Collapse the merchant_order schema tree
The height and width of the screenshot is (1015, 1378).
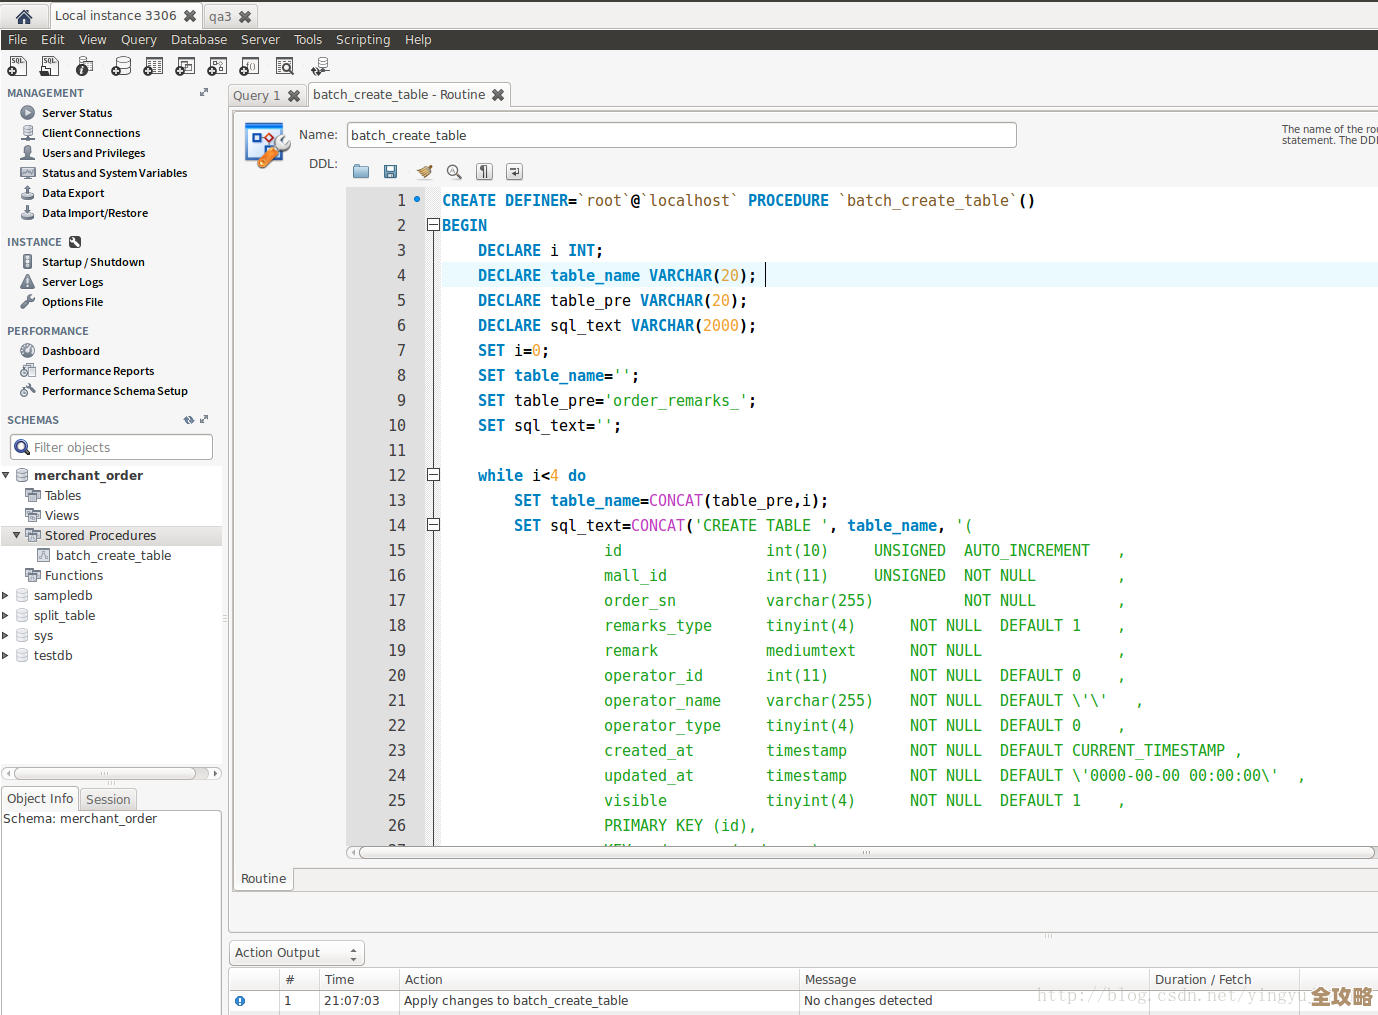[x=6, y=475]
